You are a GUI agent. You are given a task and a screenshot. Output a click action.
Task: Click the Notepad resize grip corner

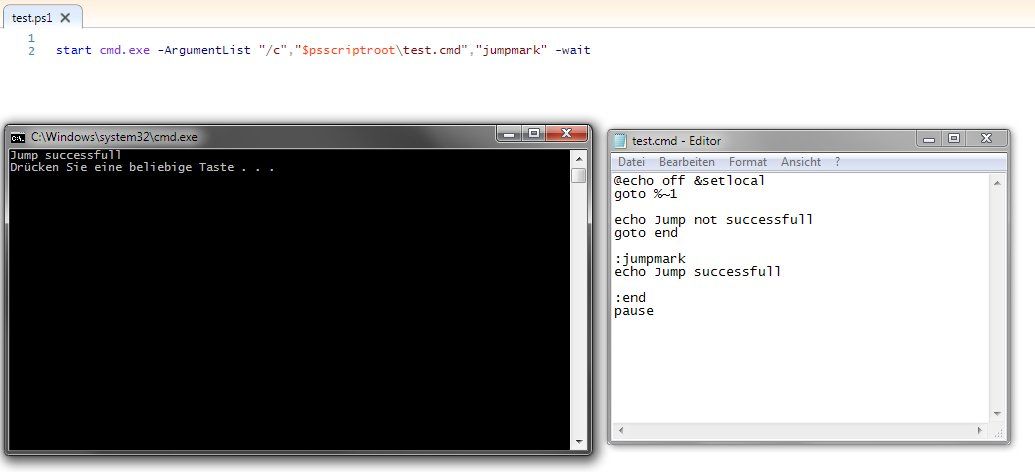pyautogui.click(x=998, y=432)
